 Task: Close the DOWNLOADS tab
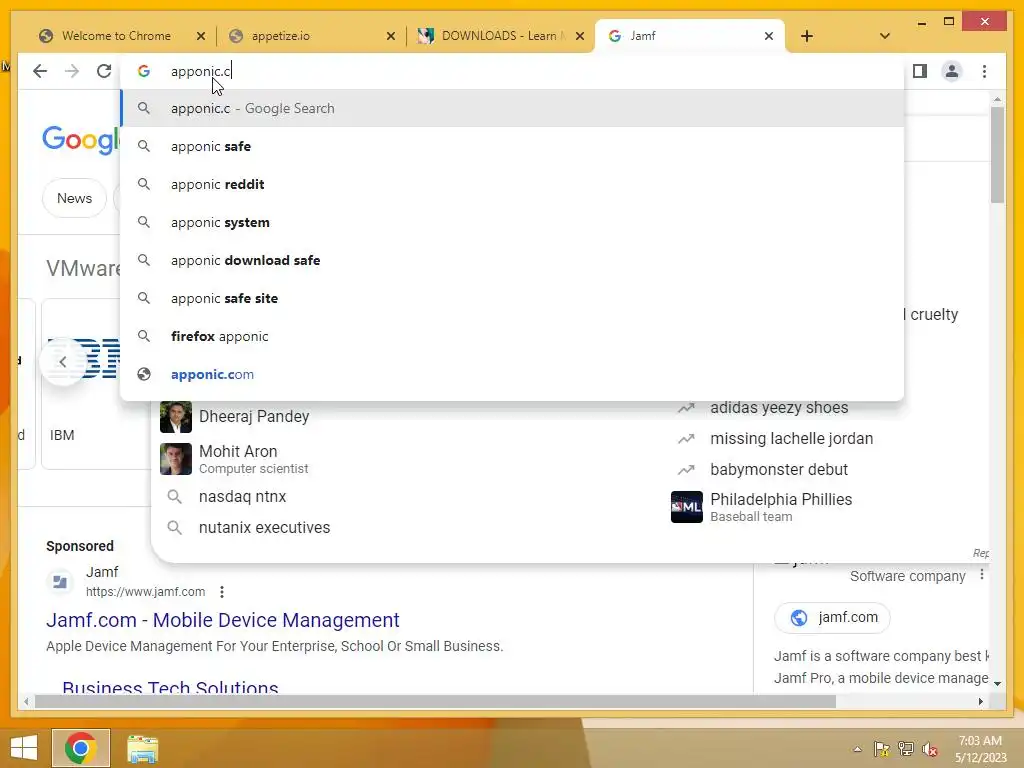point(579,36)
